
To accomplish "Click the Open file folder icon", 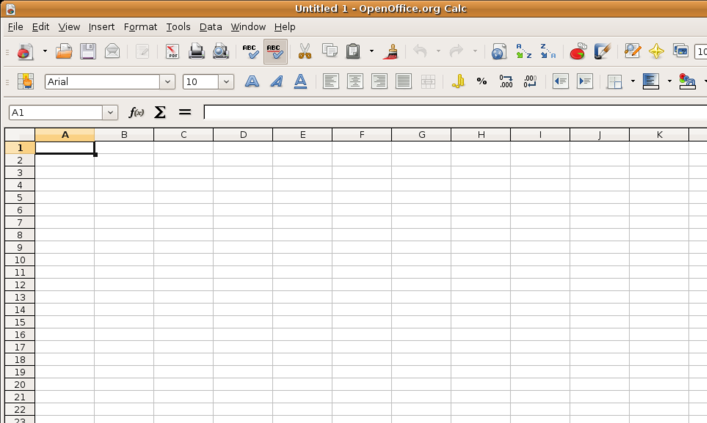I will point(64,51).
